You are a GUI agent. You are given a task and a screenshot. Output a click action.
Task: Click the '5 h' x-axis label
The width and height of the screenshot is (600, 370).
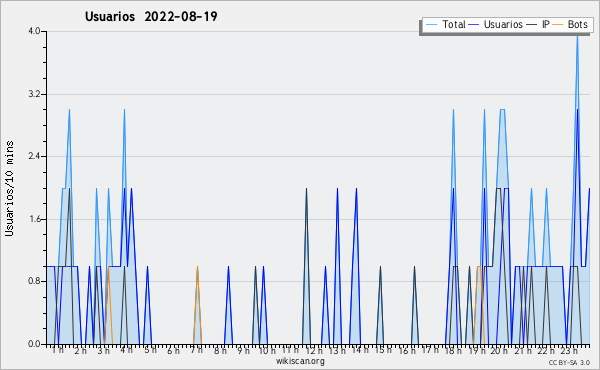[x=150, y=350]
